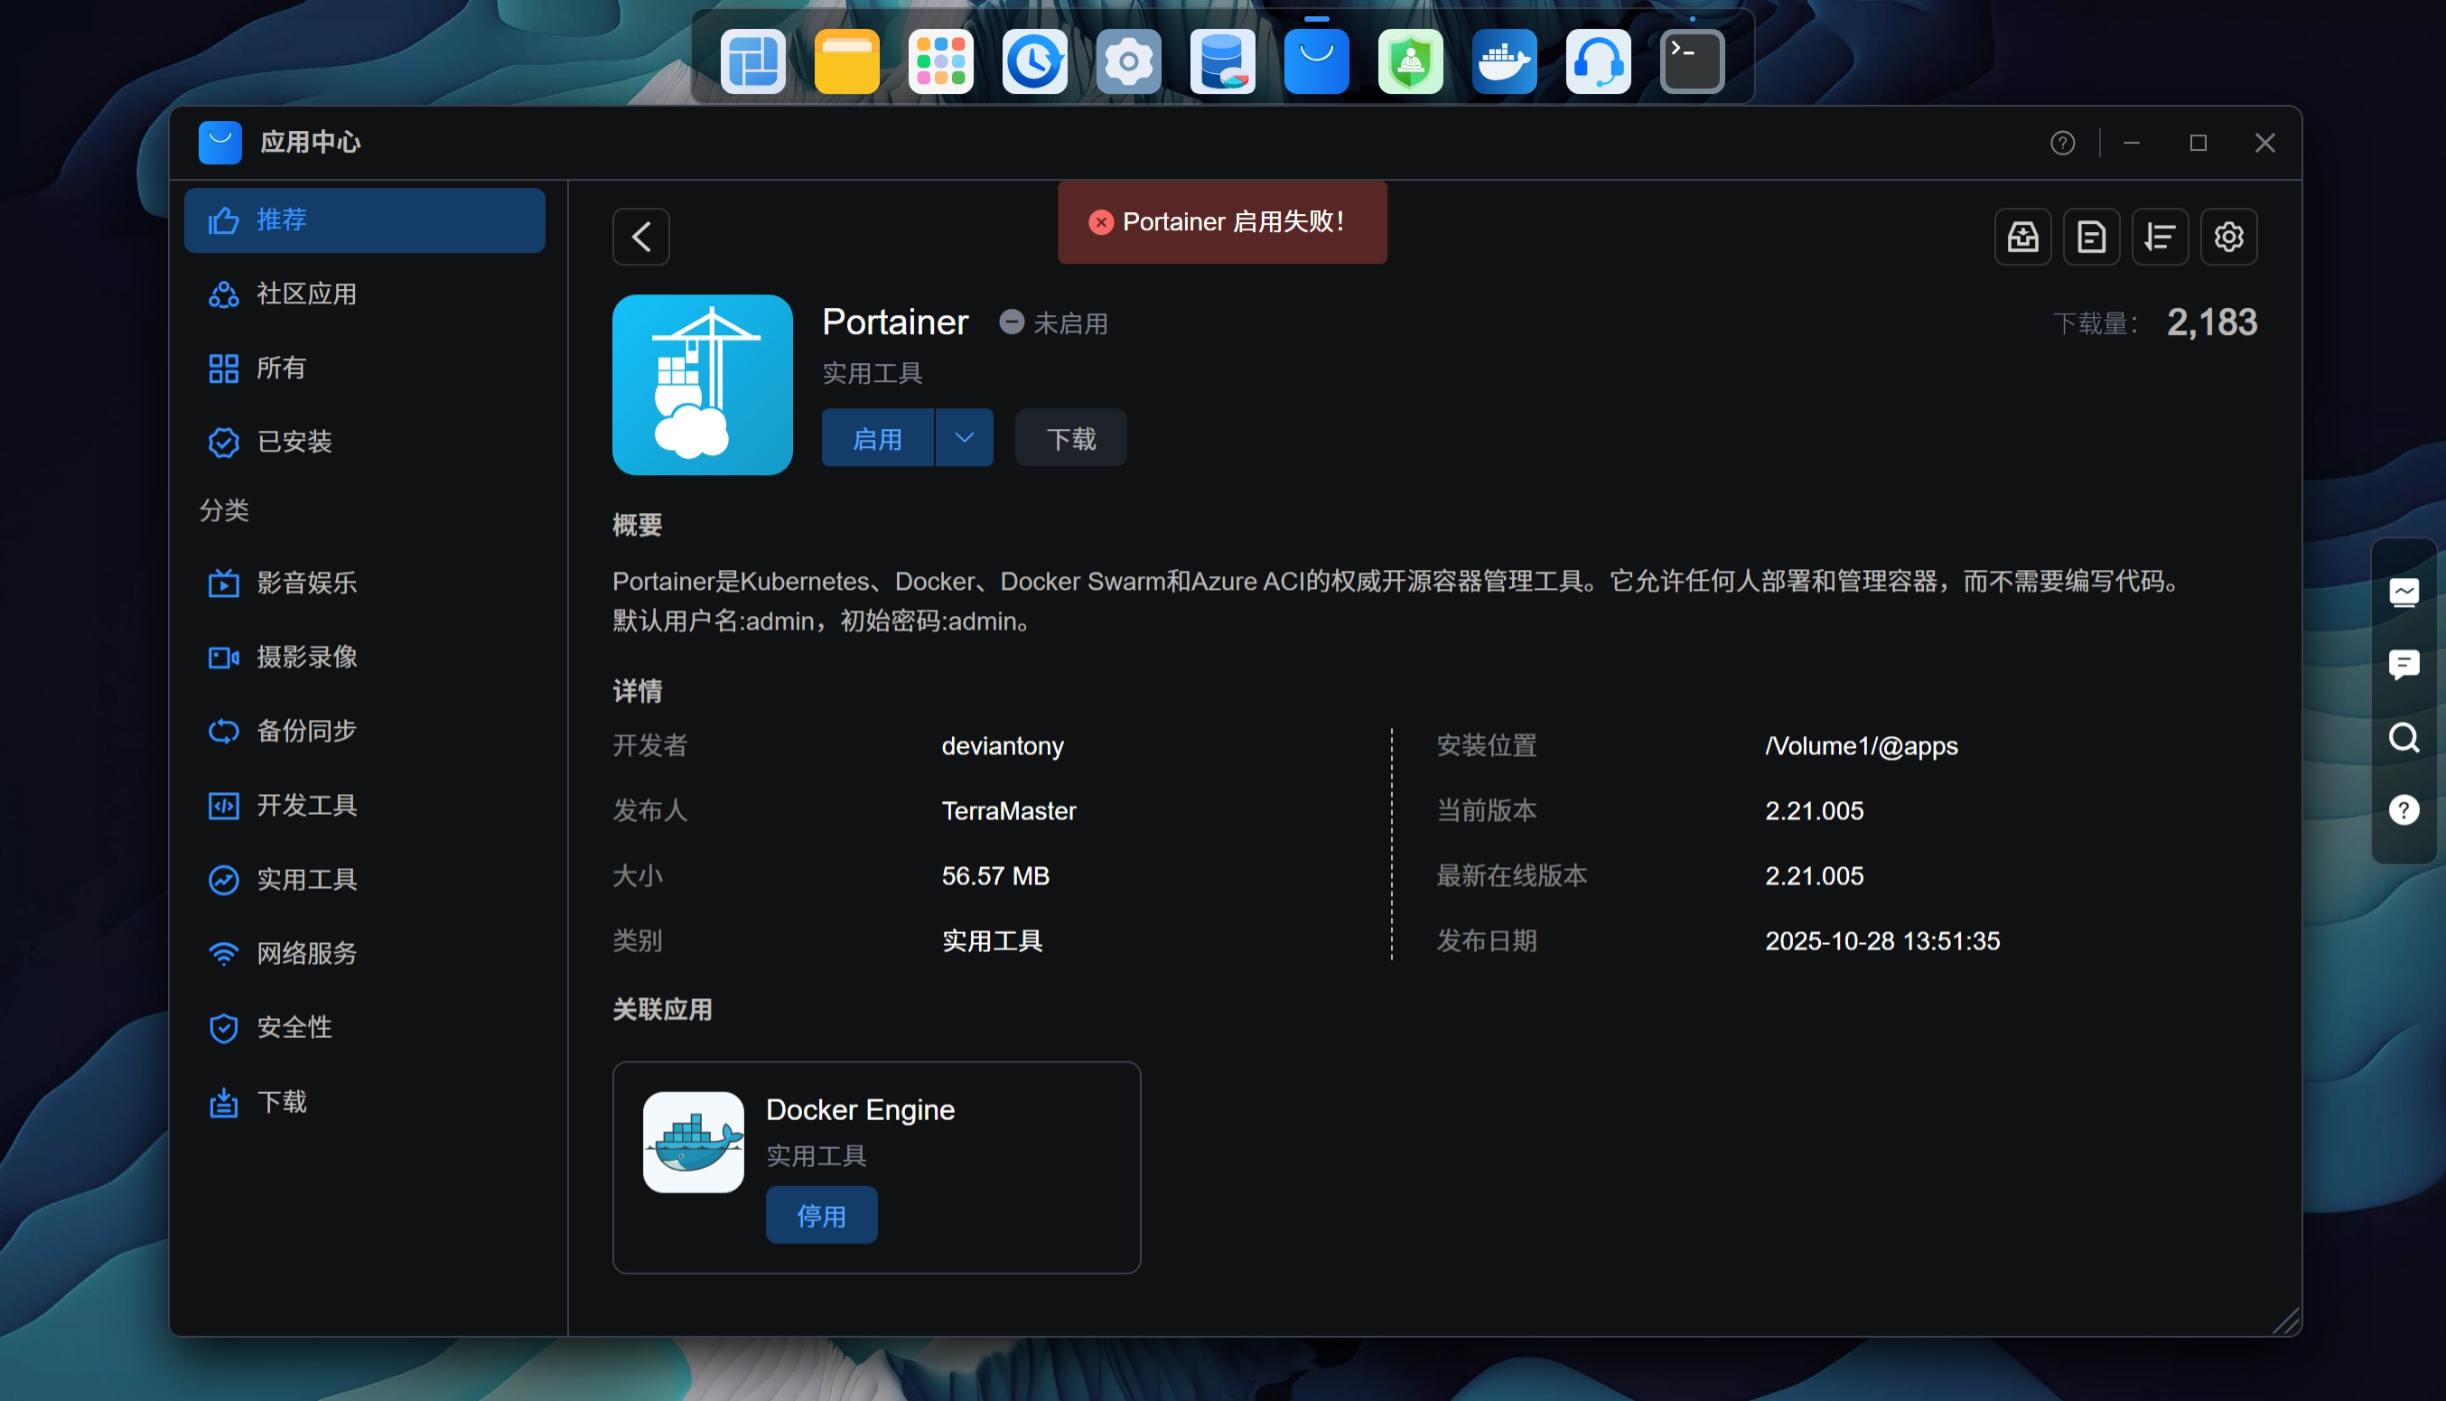The width and height of the screenshot is (2446, 1401).
Task: Select 社区应用 in the sidebar
Action: tap(306, 294)
